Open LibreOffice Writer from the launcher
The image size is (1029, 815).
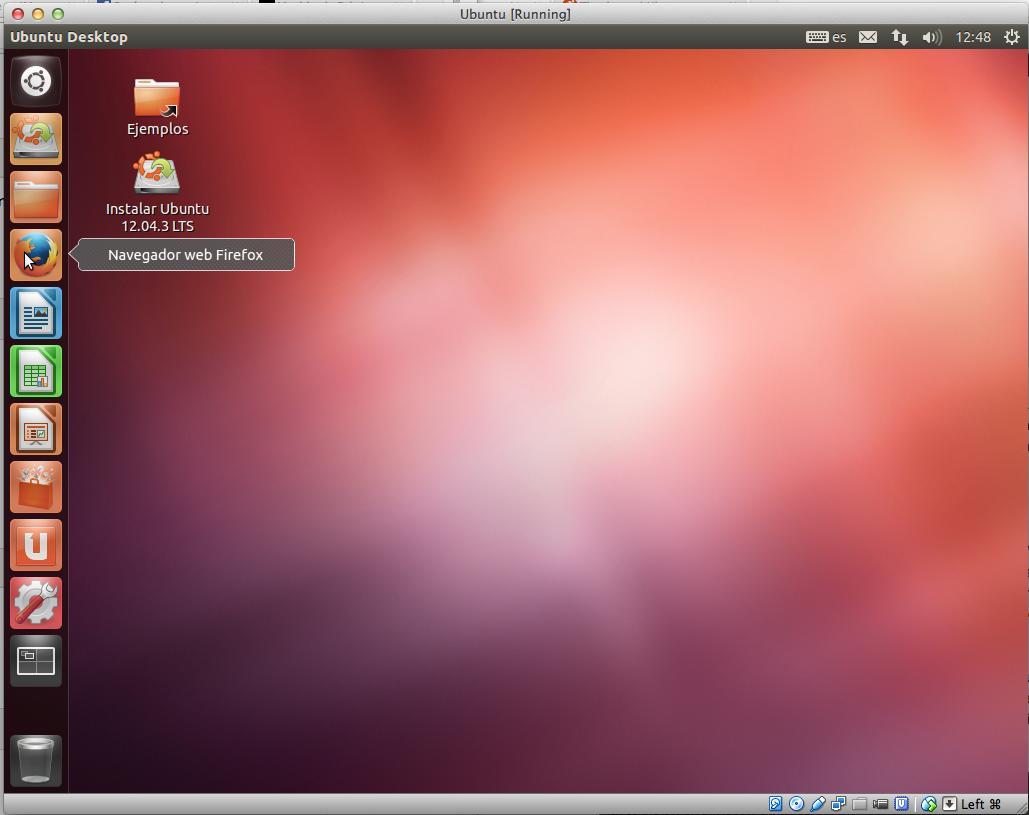[x=36, y=313]
